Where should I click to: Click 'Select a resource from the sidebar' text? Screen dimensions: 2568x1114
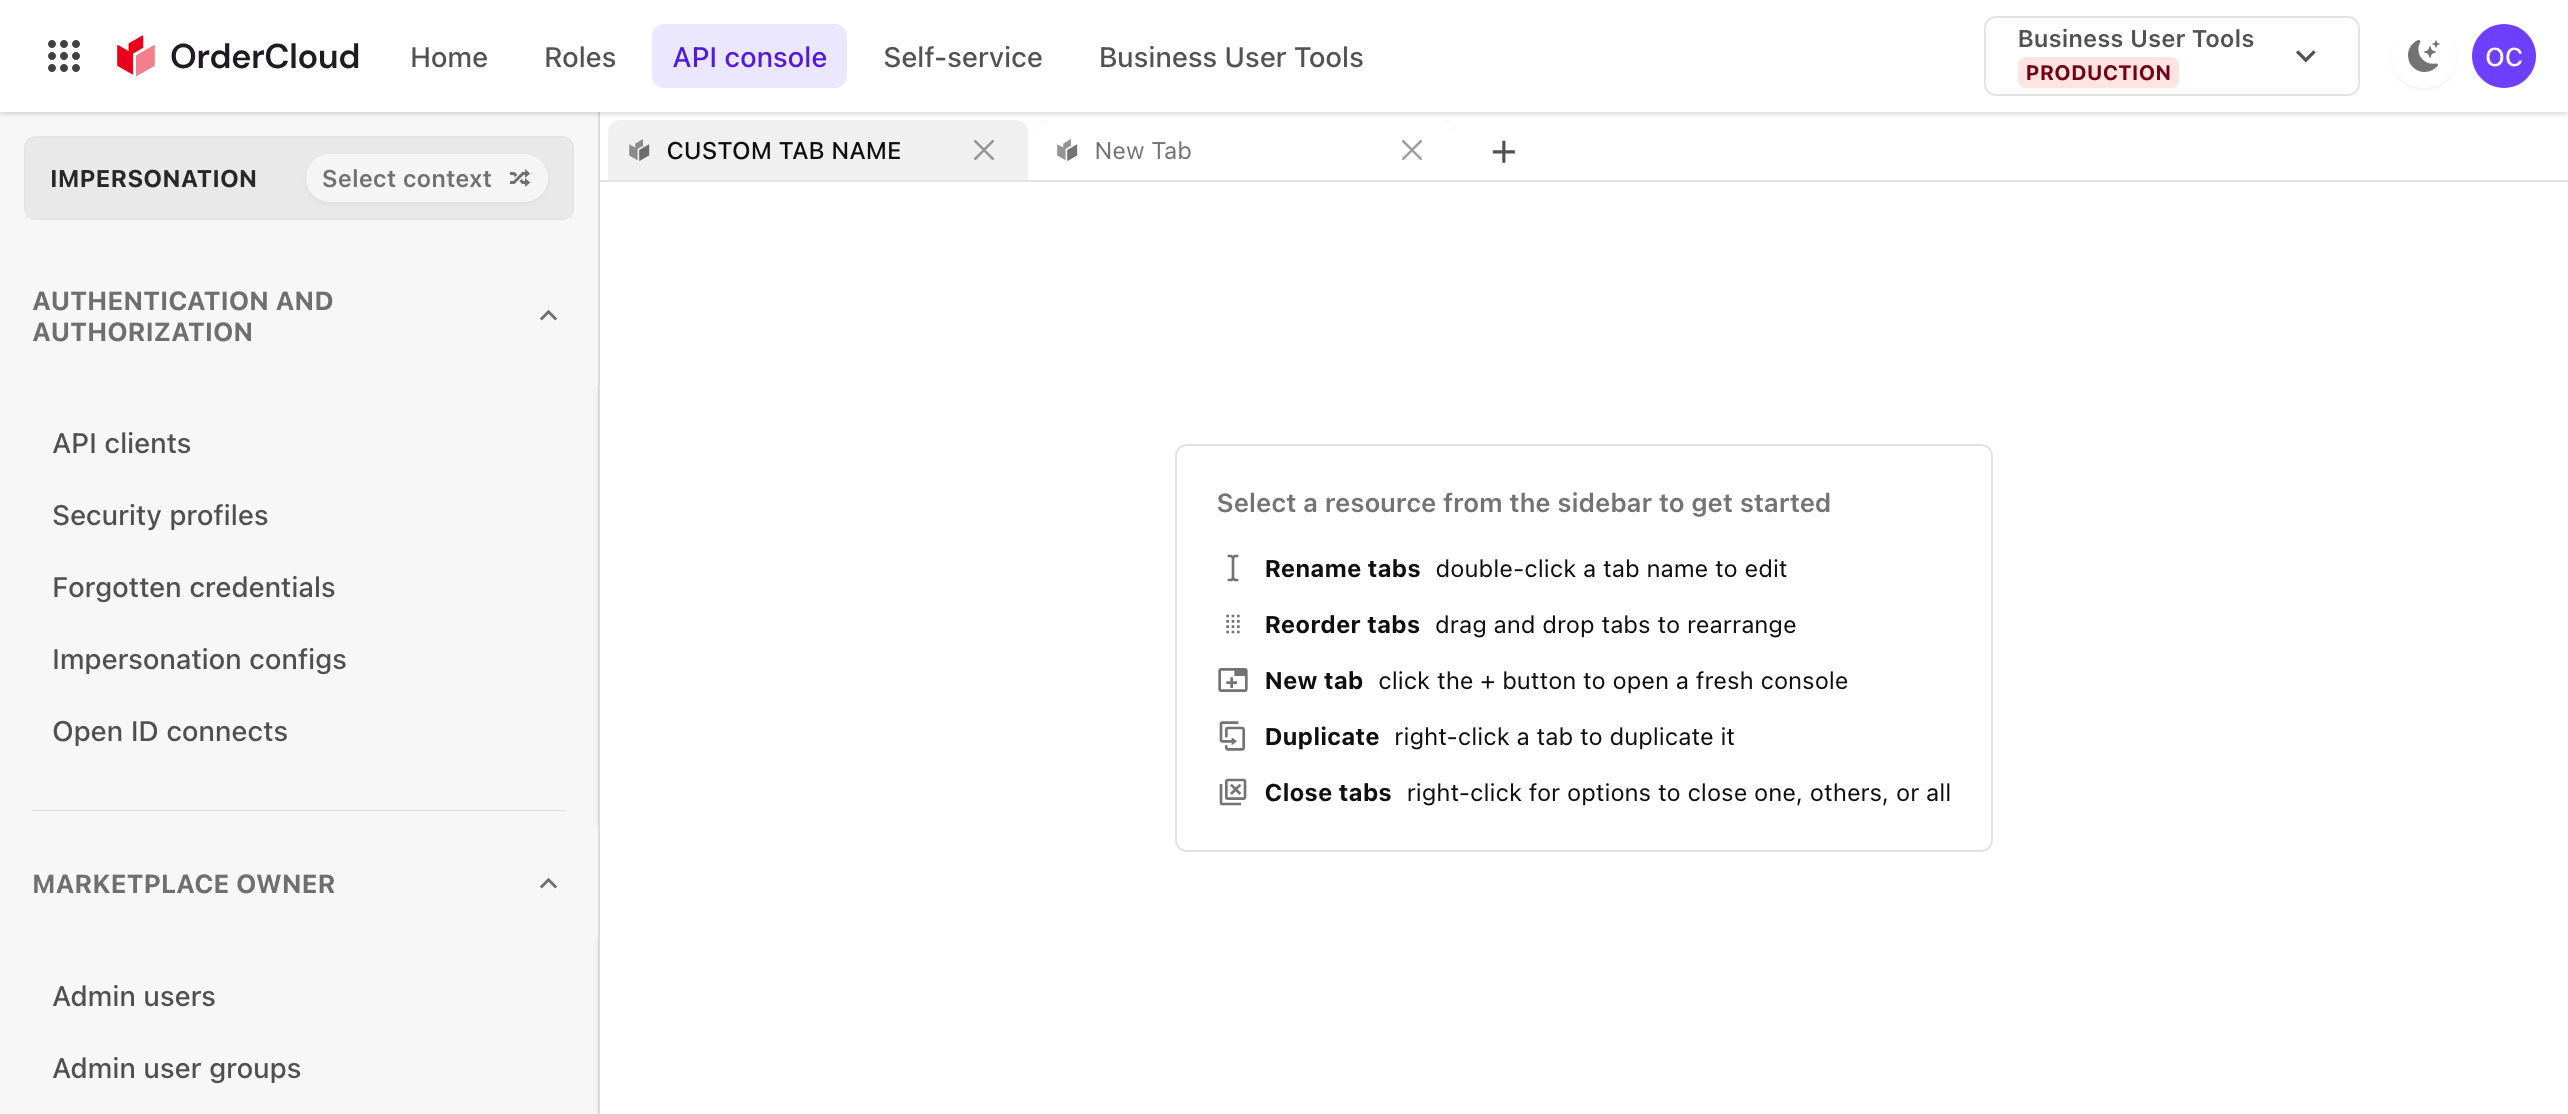tap(1523, 502)
